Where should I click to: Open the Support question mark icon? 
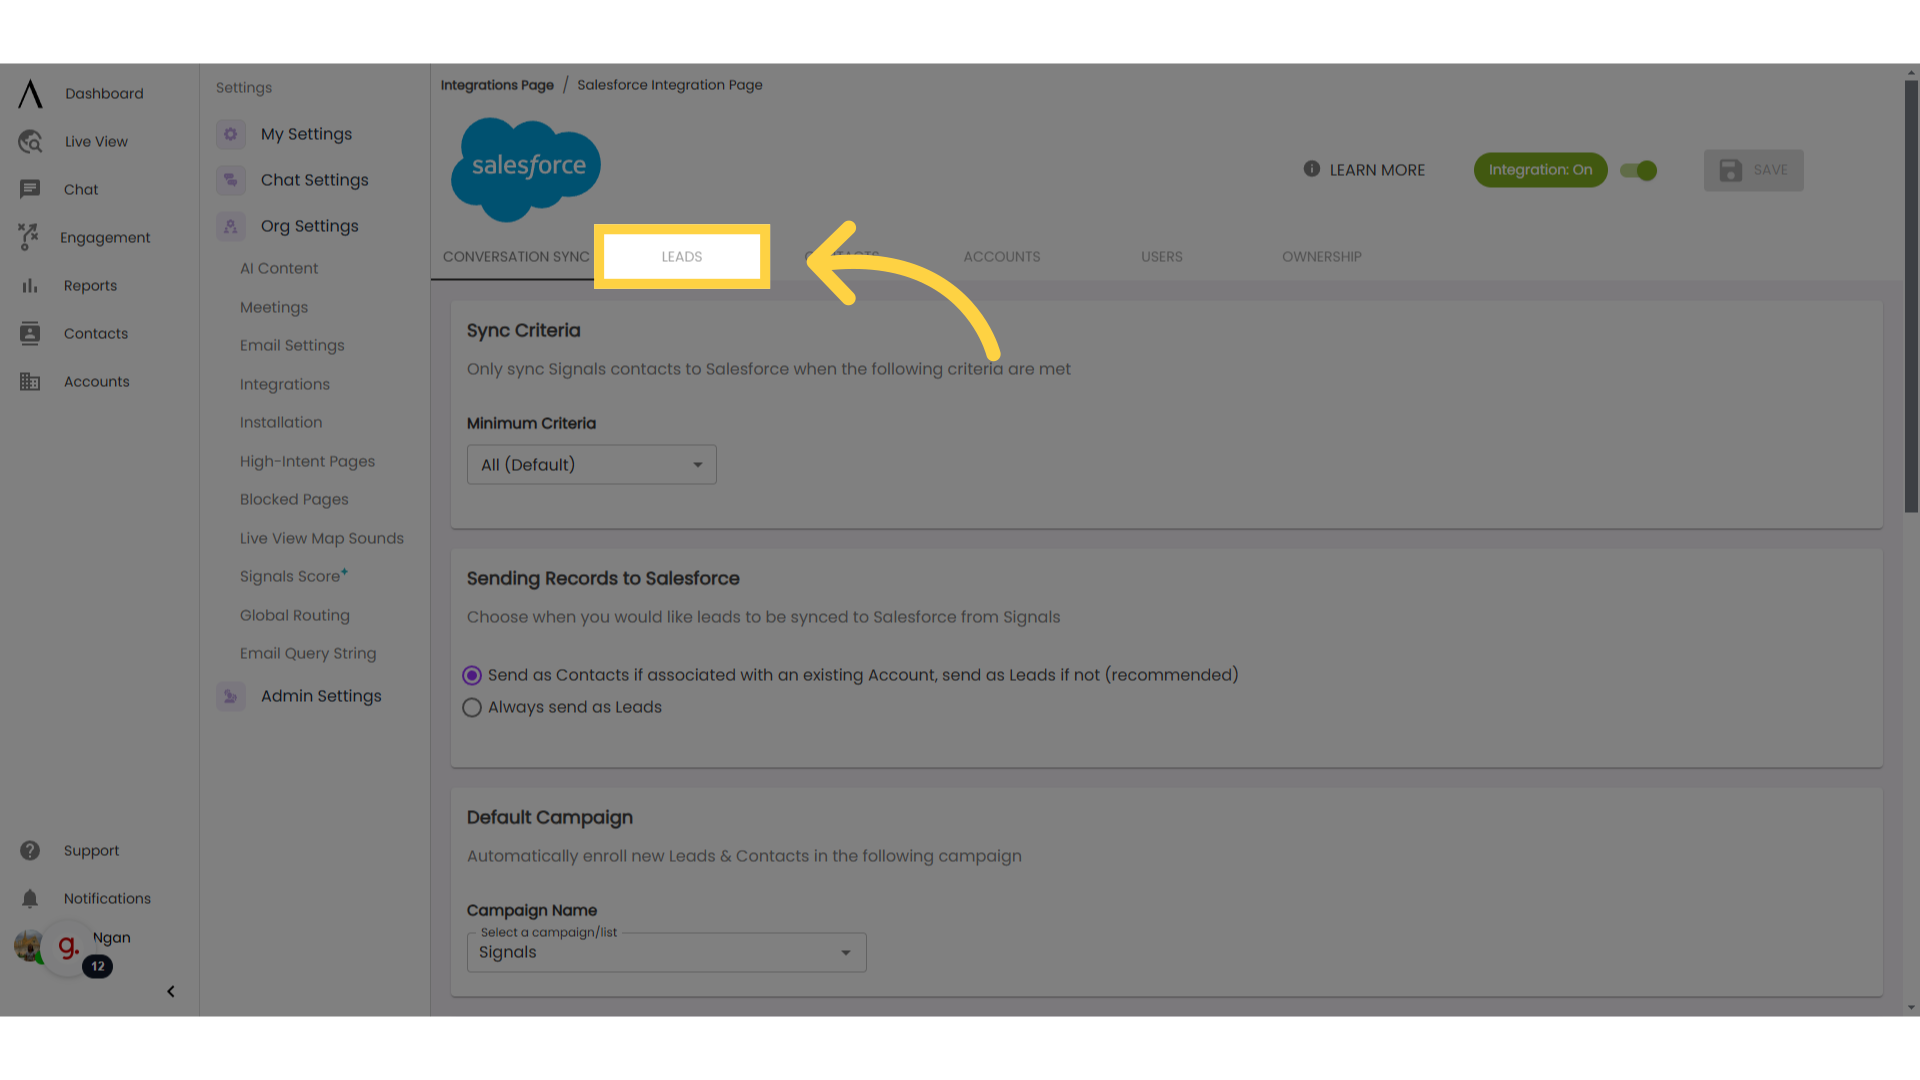(30, 851)
